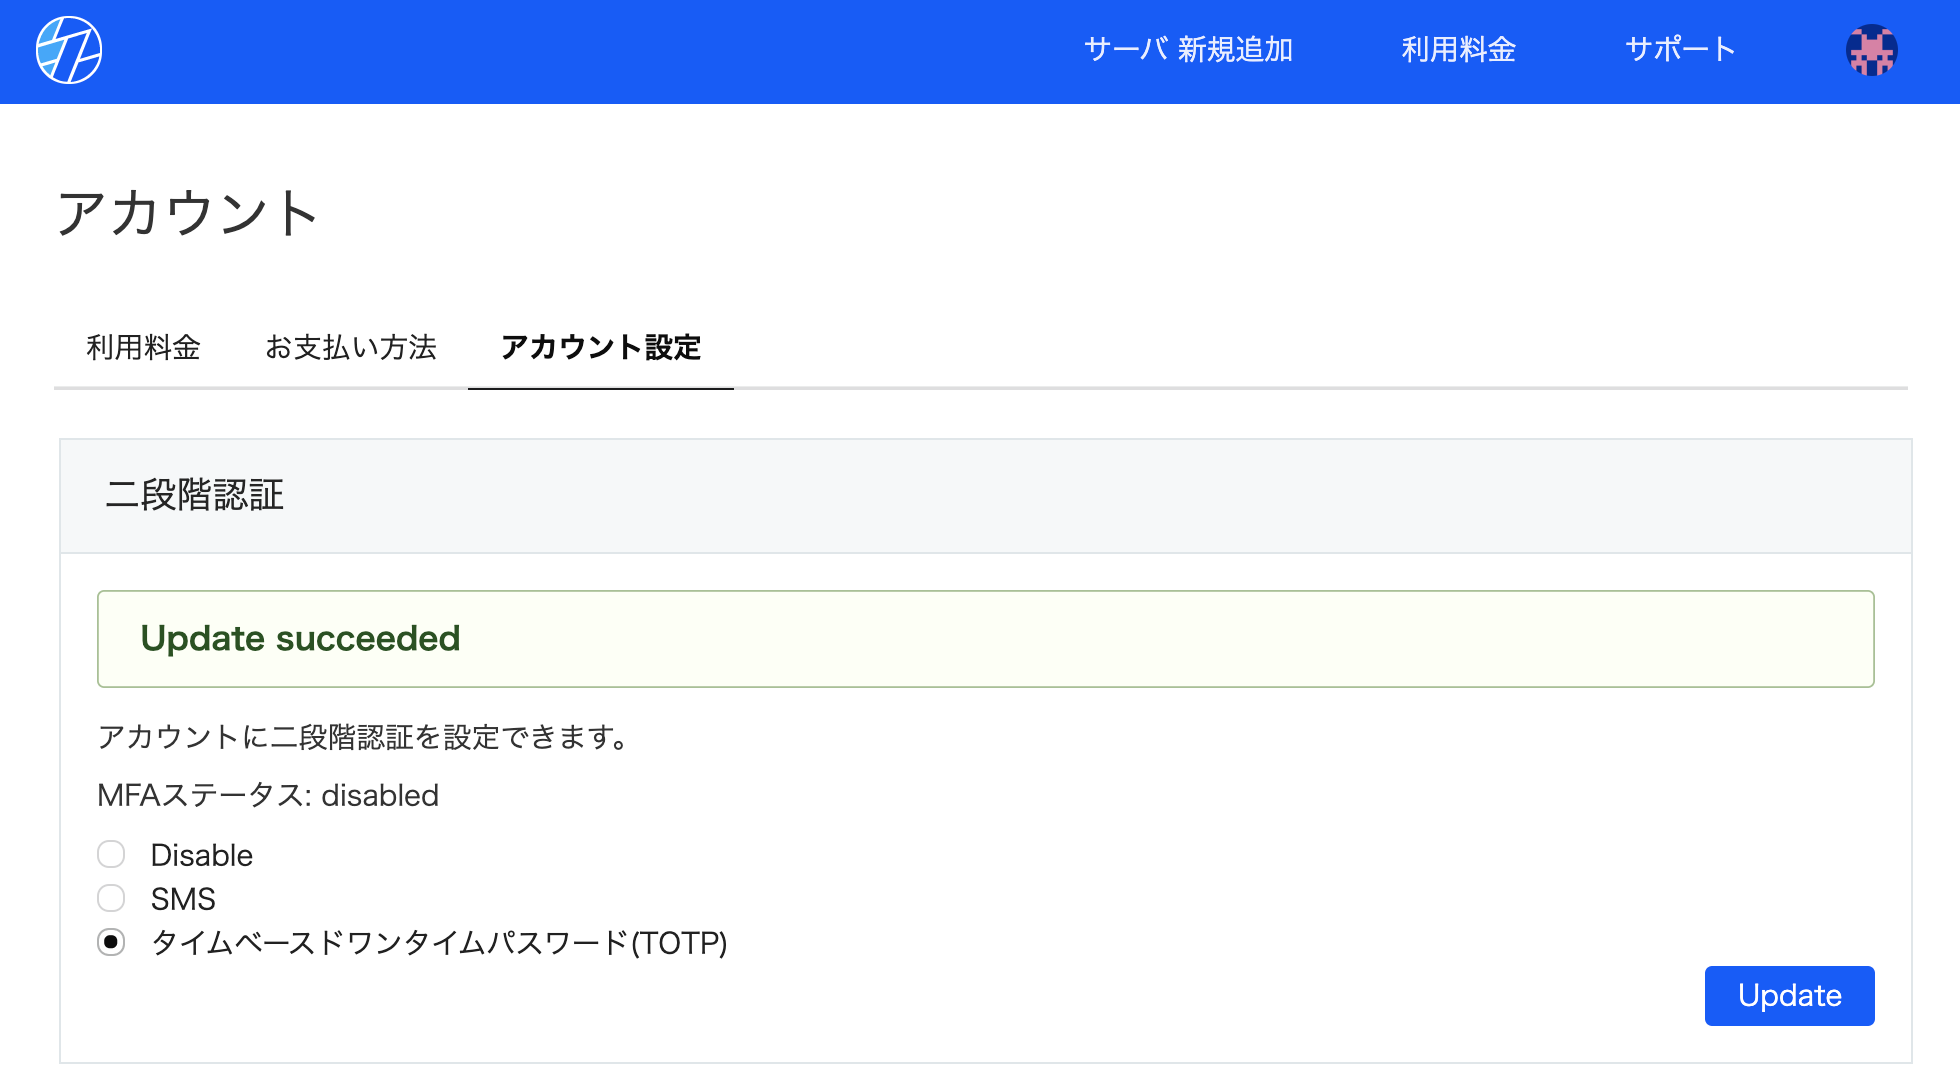Click the Disable option label text
The width and height of the screenshot is (1960, 1081).
[x=201, y=855]
